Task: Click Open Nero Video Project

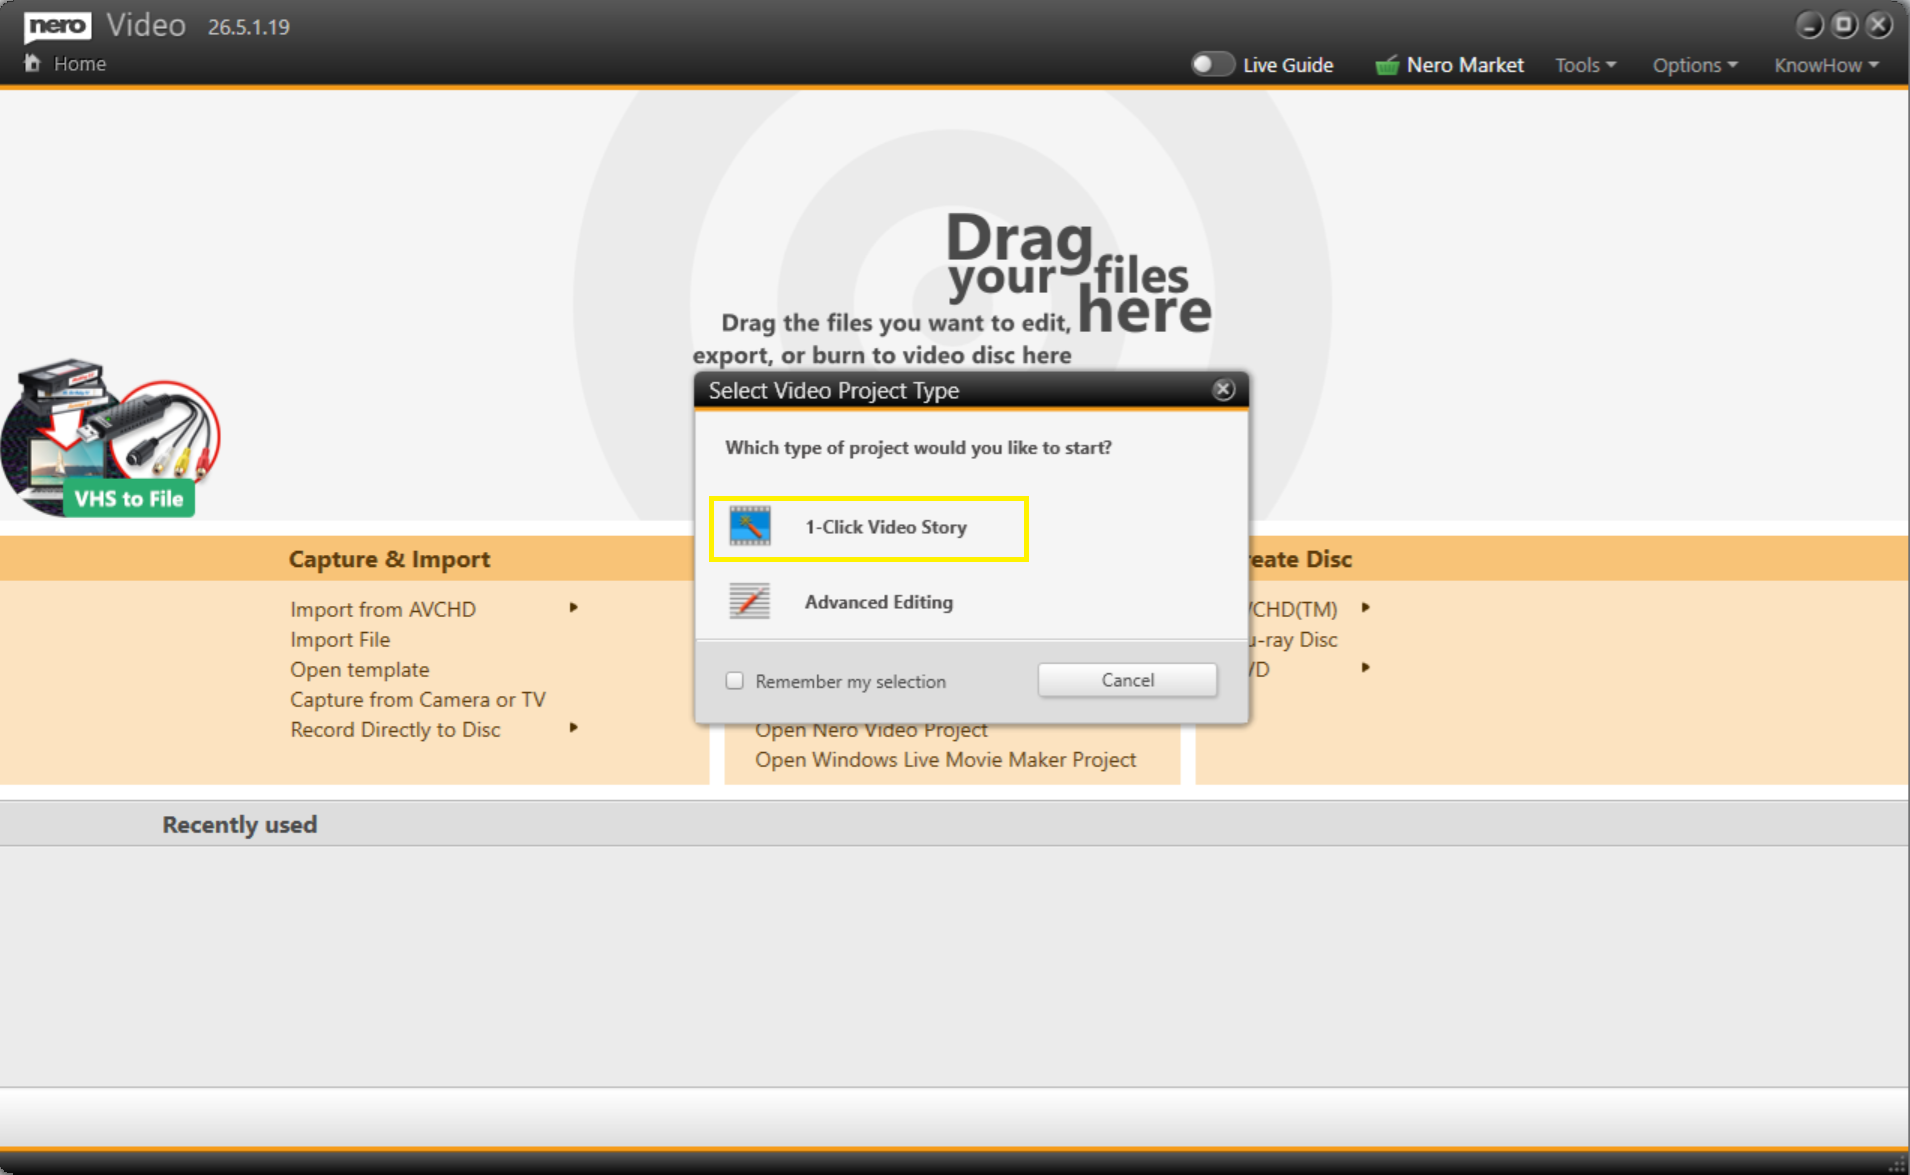Action: 871,732
